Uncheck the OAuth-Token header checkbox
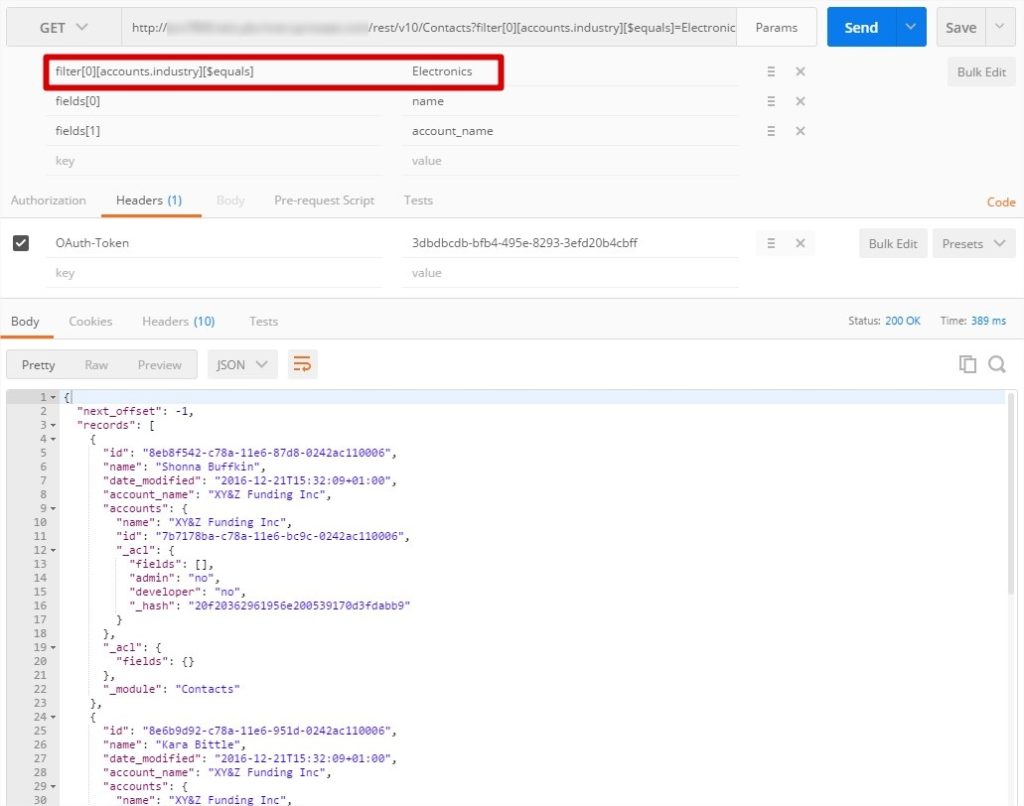The height and width of the screenshot is (806, 1024). pos(21,243)
